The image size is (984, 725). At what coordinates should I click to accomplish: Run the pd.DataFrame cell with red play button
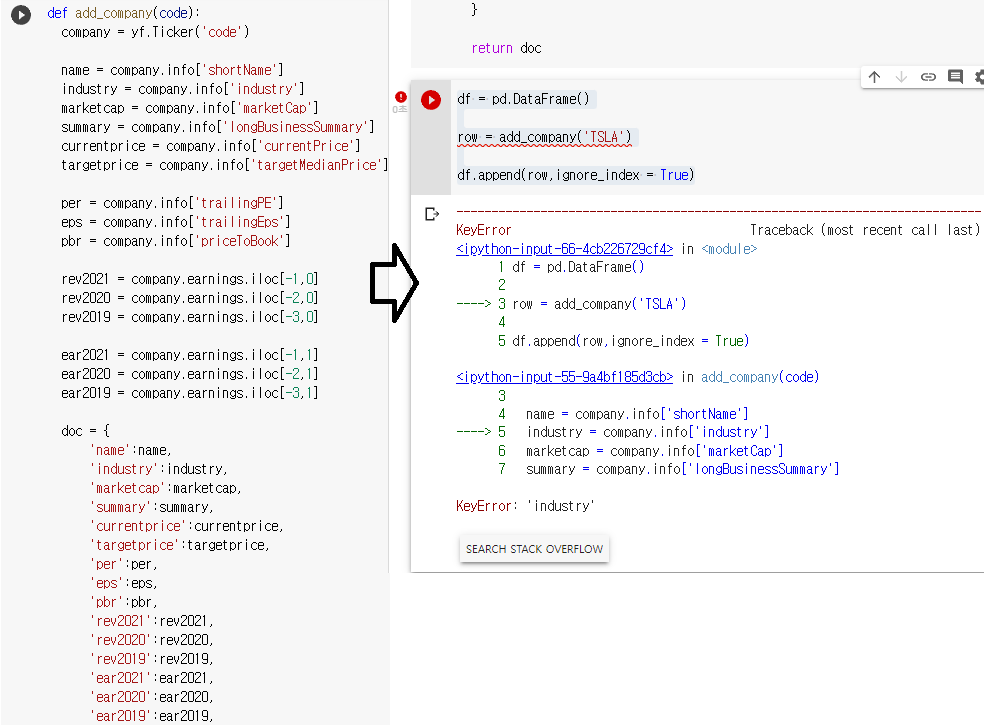click(x=430, y=100)
